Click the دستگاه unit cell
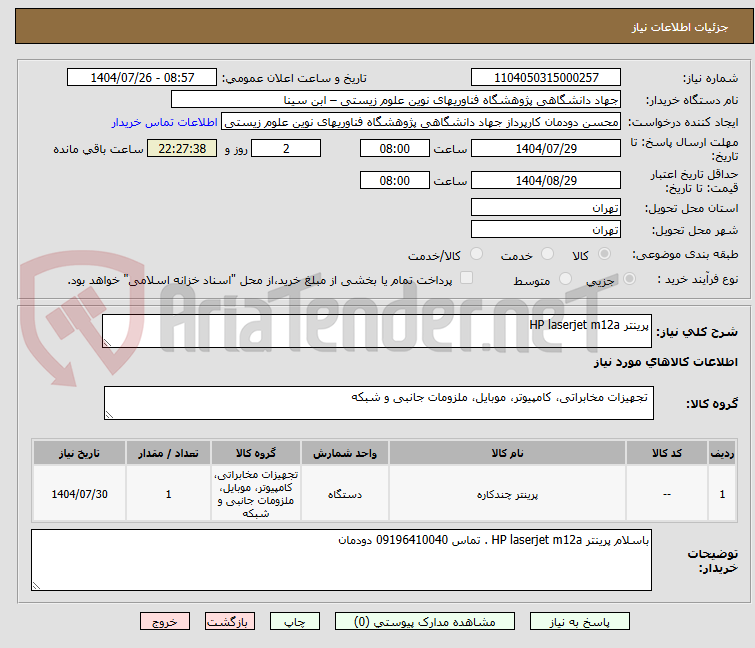 [x=345, y=494]
